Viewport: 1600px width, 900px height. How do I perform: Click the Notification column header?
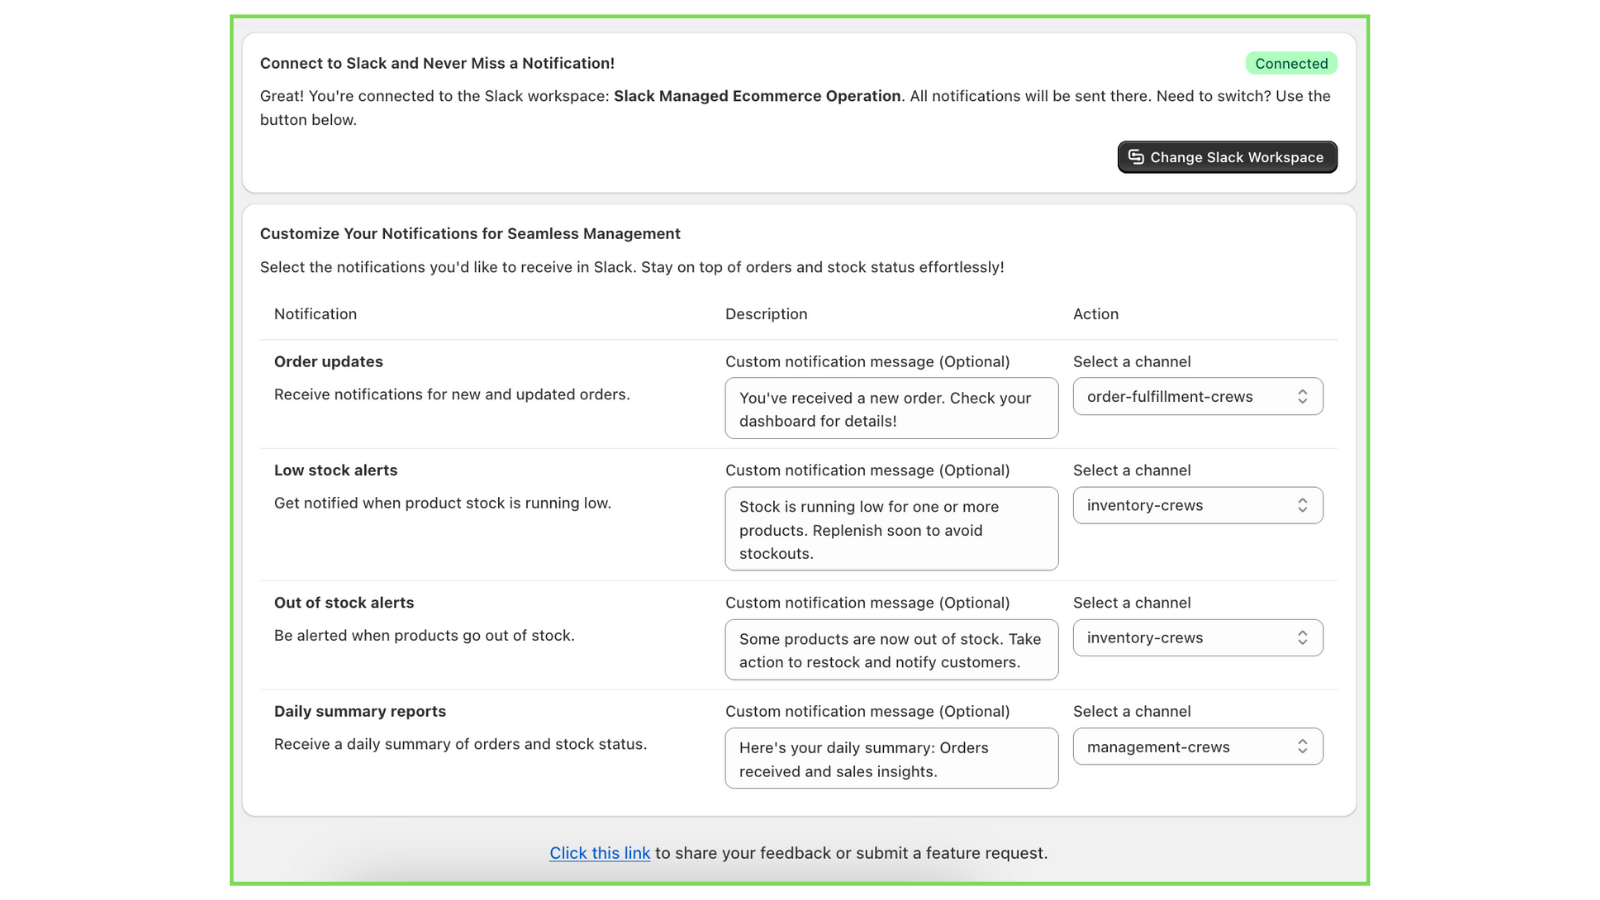point(315,313)
